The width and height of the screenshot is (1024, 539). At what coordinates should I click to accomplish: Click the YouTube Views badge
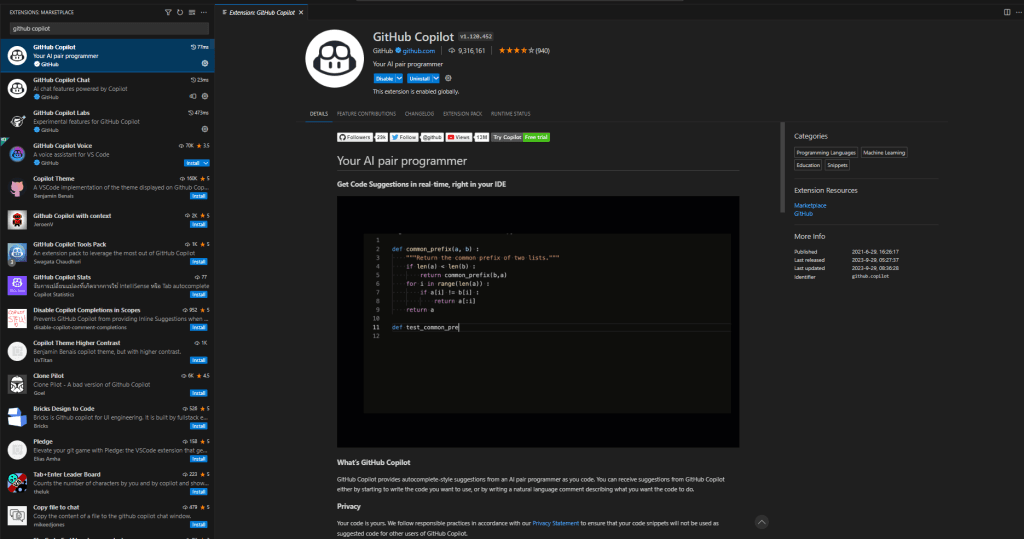pos(468,137)
